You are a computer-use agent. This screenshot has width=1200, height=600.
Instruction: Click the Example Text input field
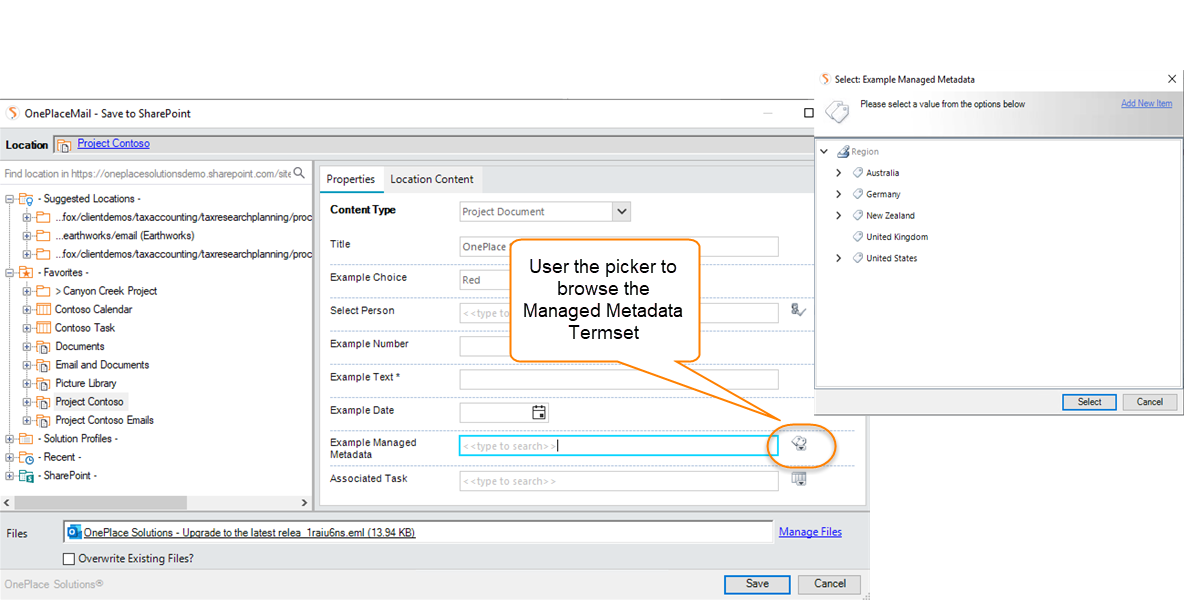click(618, 379)
